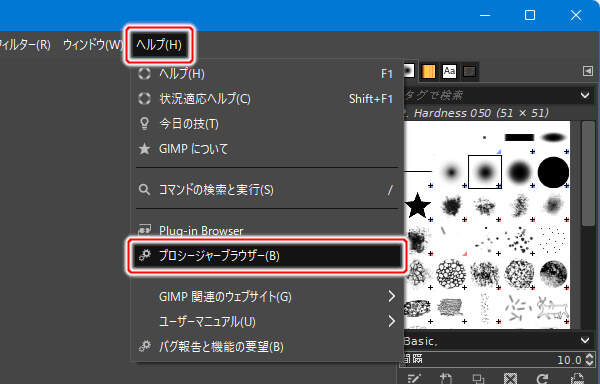Click the brush list vertical scrollbar
The height and width of the screenshot is (384, 600).
pos(588,174)
